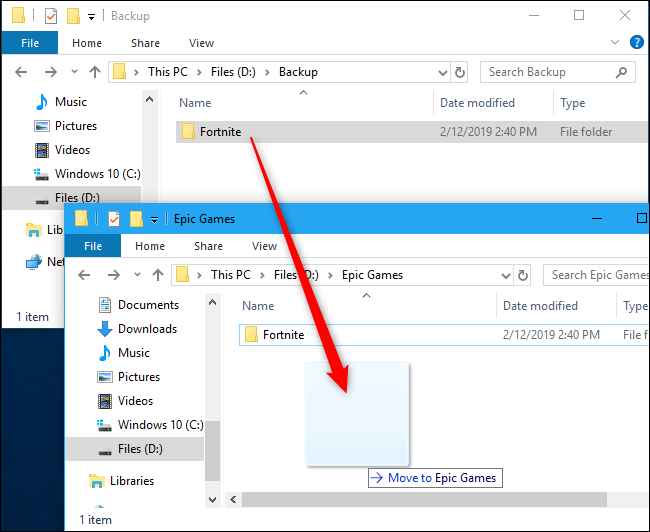Select Pictures in Backup window sidebar
The height and width of the screenshot is (532, 650).
click(x=75, y=126)
